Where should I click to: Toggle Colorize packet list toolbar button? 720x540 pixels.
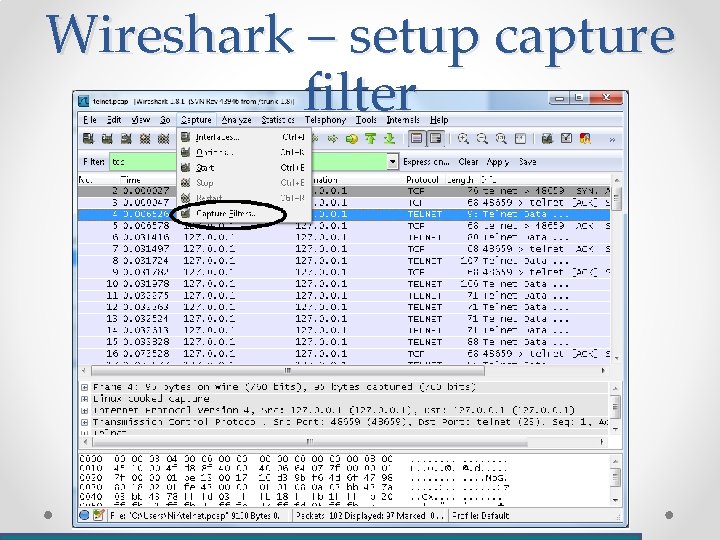[x=416, y=138]
